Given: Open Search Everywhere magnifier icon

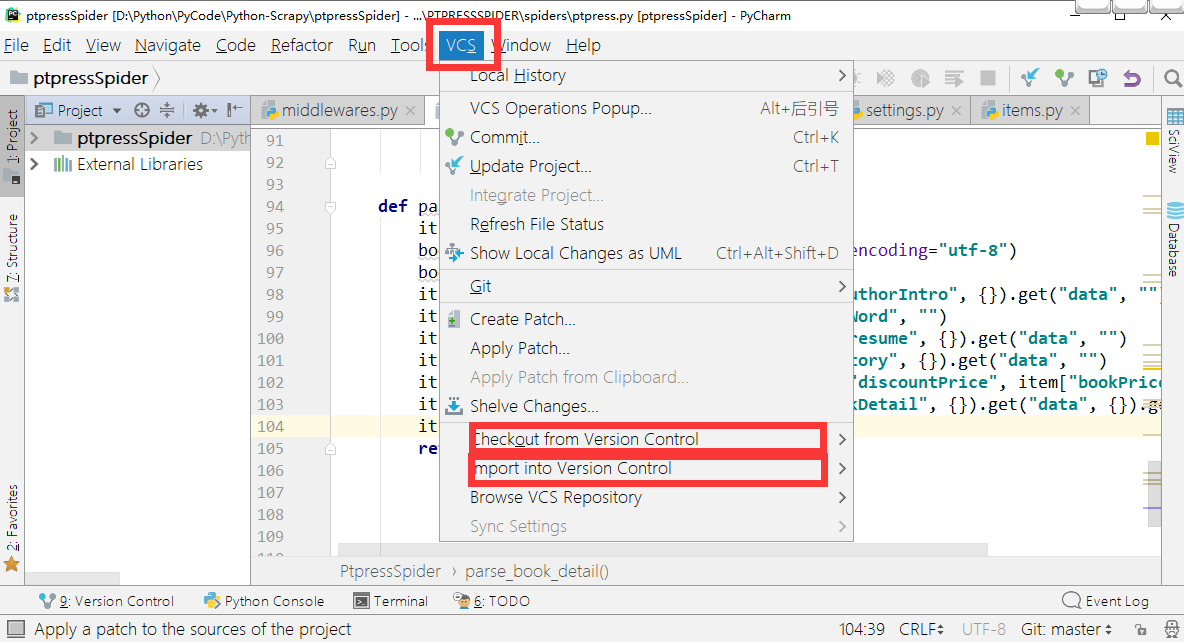Looking at the screenshot, I should [1172, 78].
